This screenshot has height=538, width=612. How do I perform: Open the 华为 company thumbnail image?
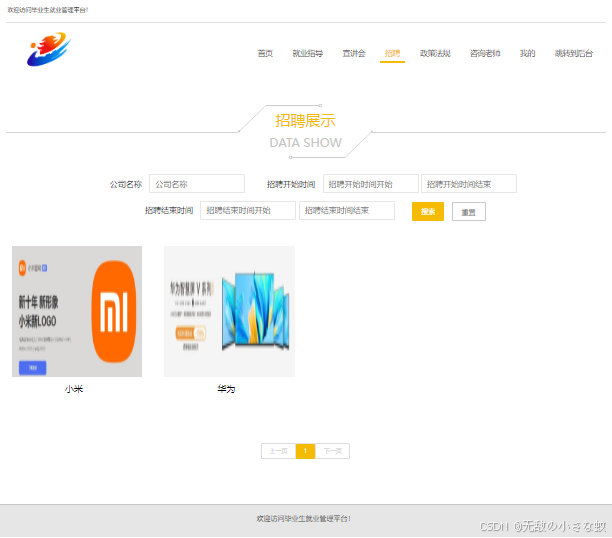[229, 311]
